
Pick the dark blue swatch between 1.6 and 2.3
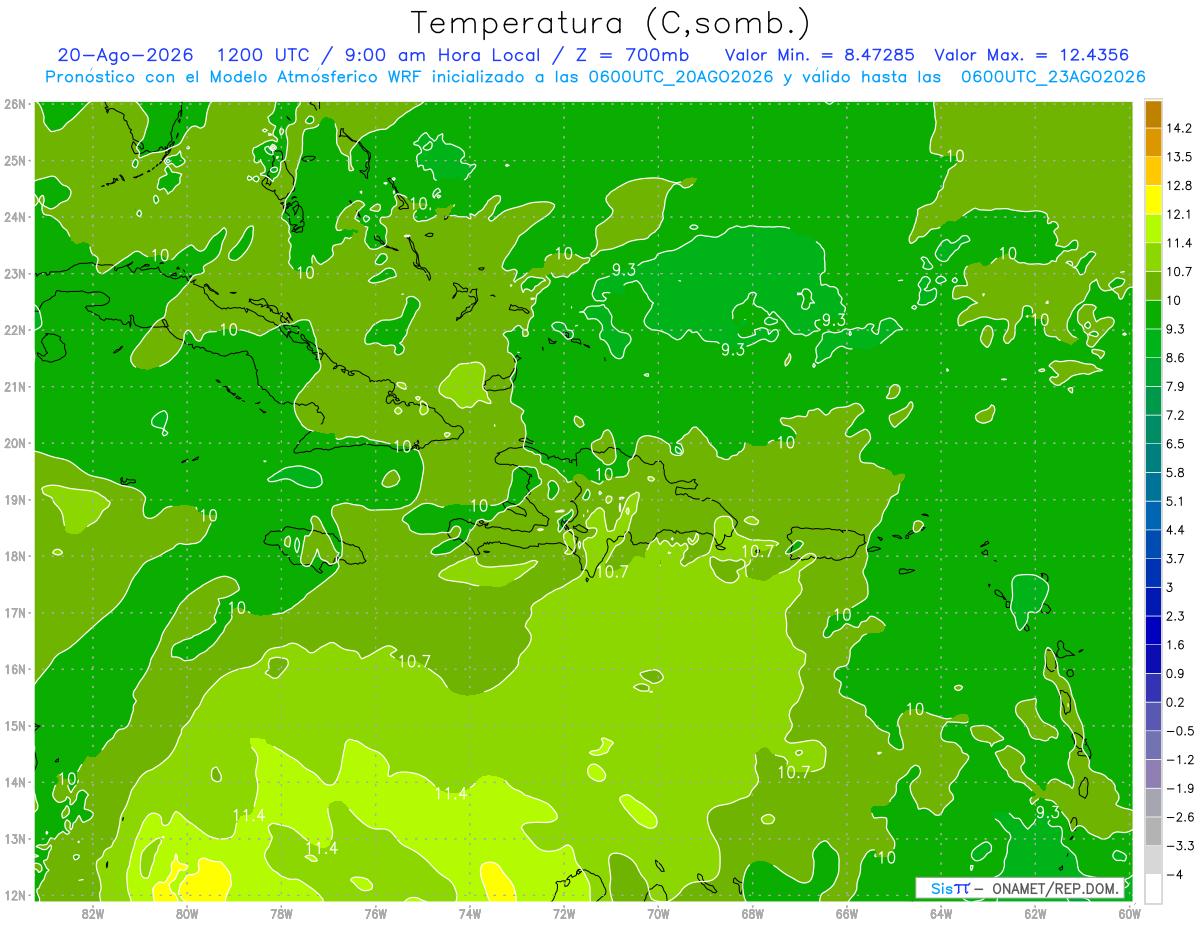(x=1153, y=630)
